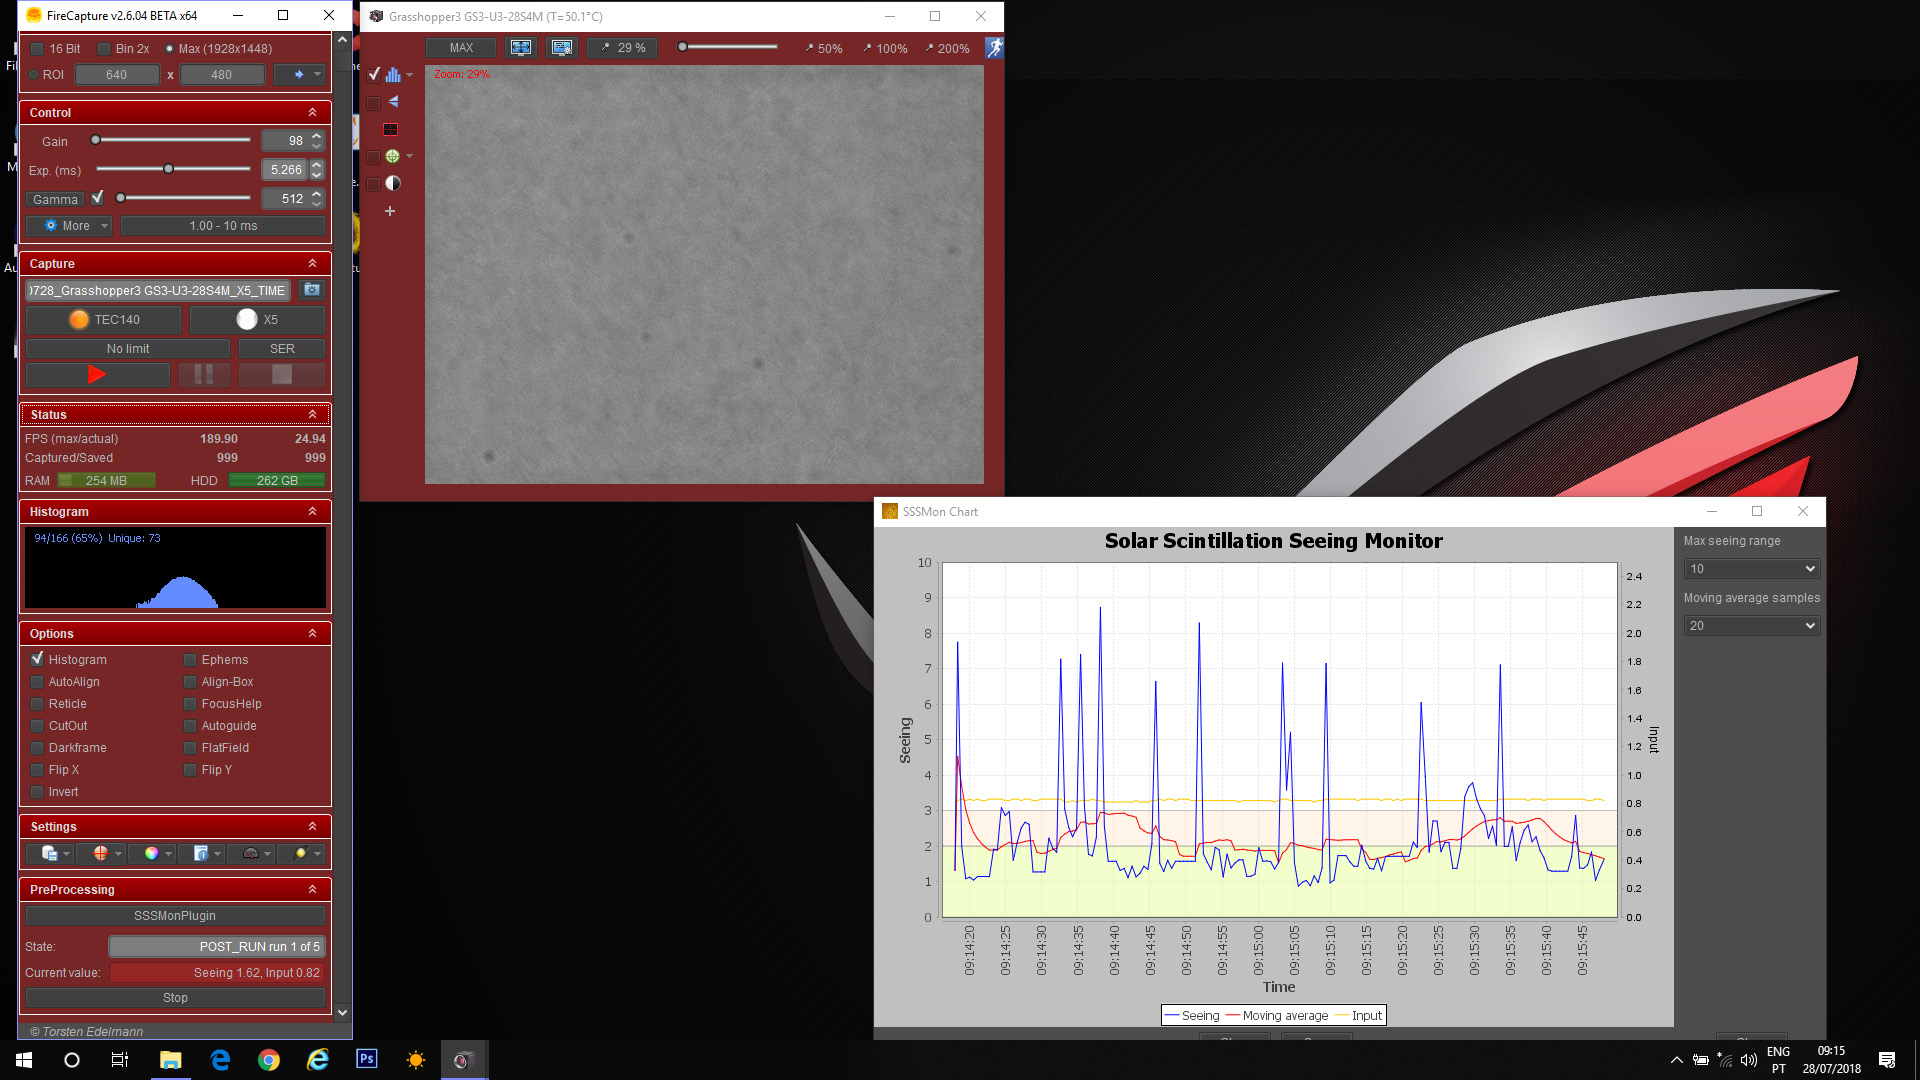Image resolution: width=1920 pixels, height=1080 pixels.
Task: Enable the 16 Bit checkbox
Action: click(x=37, y=49)
